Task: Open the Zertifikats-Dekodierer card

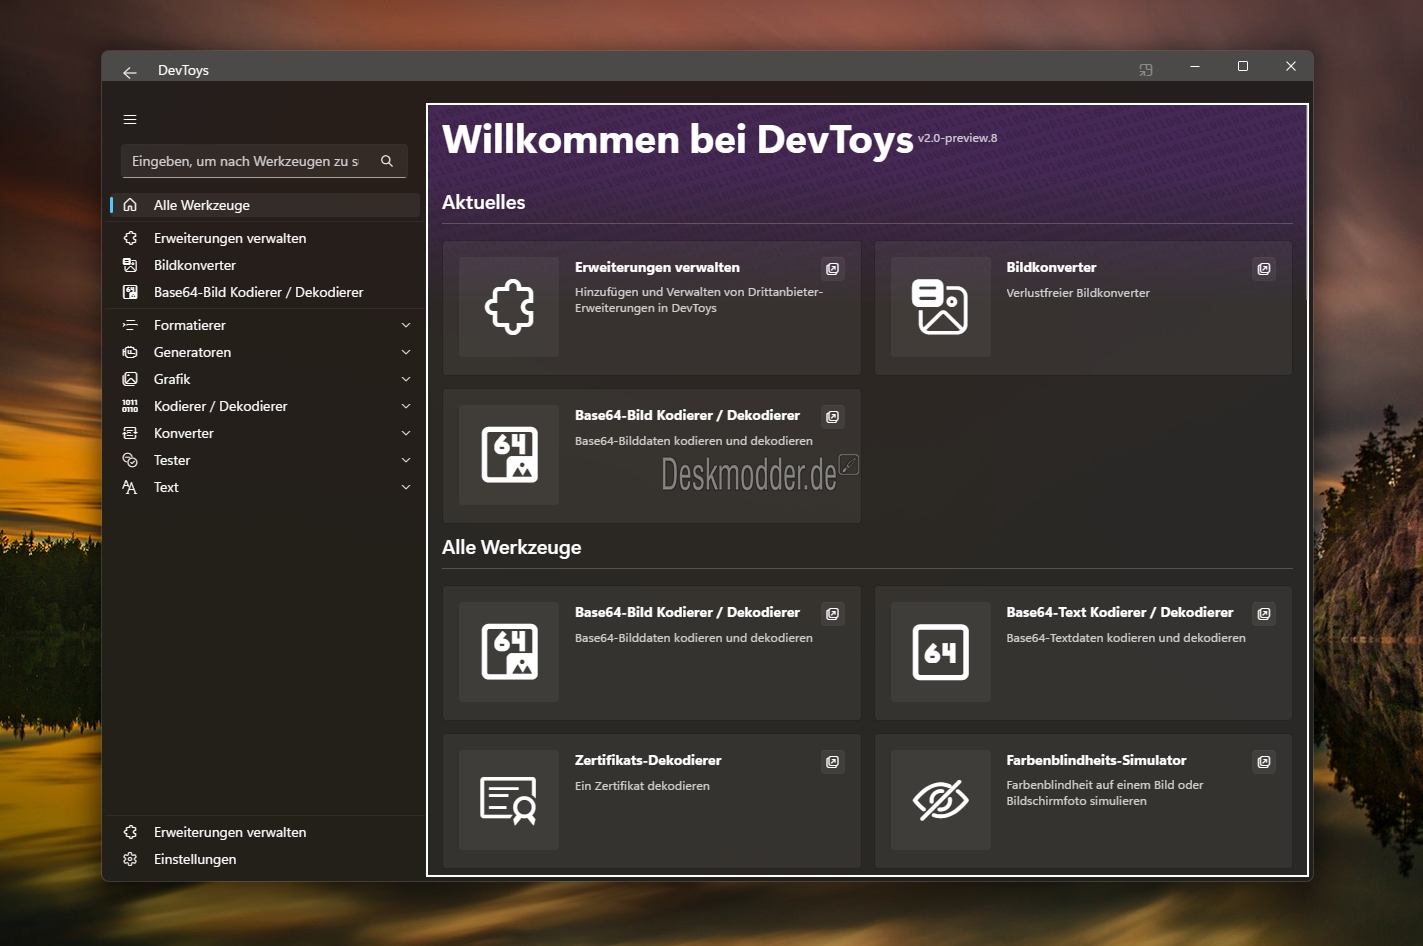Action: [x=651, y=801]
